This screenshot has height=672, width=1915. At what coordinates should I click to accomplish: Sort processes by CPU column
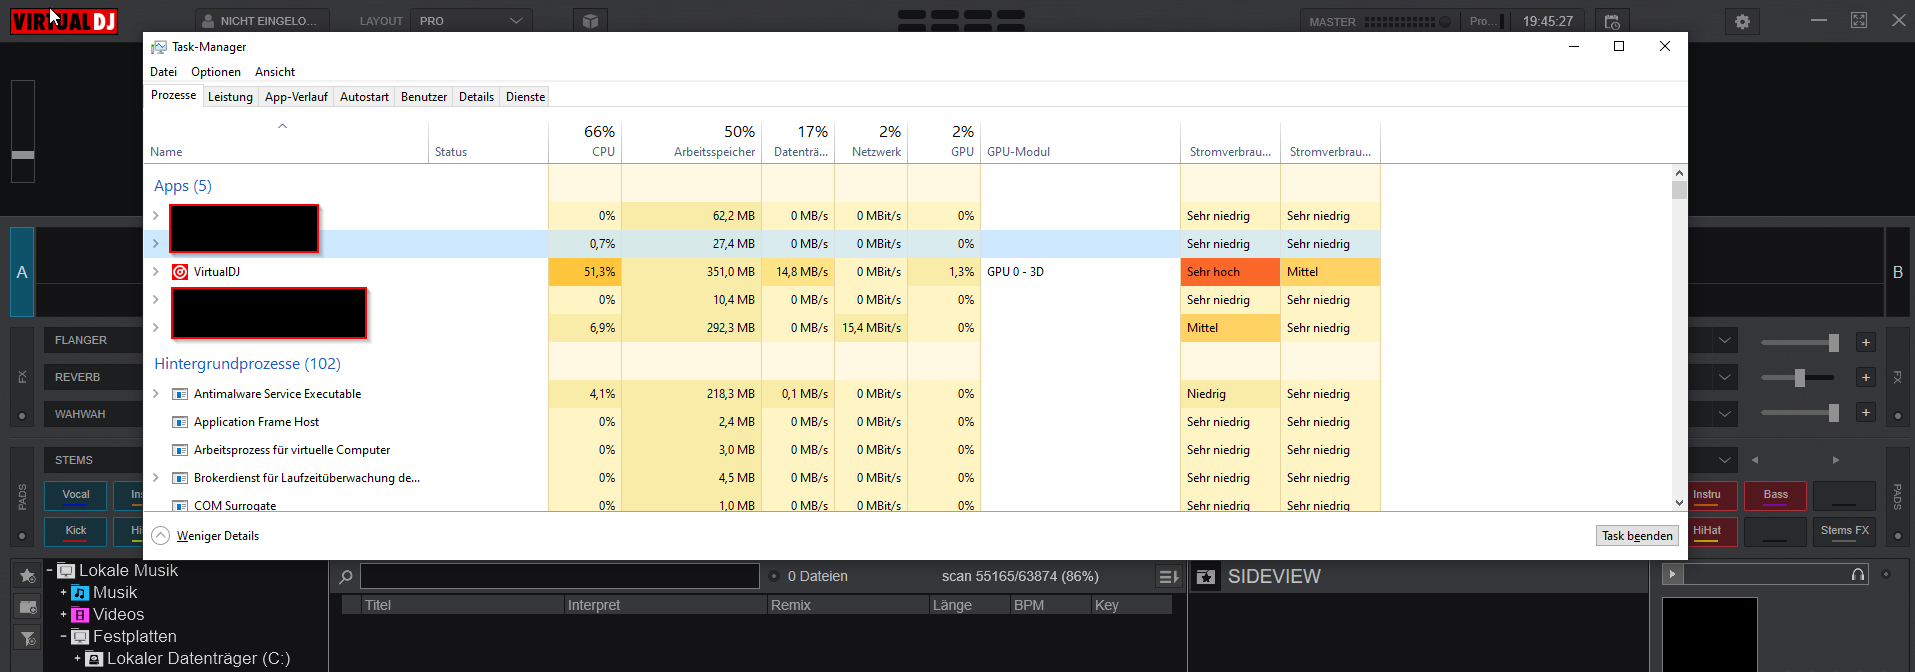point(585,141)
